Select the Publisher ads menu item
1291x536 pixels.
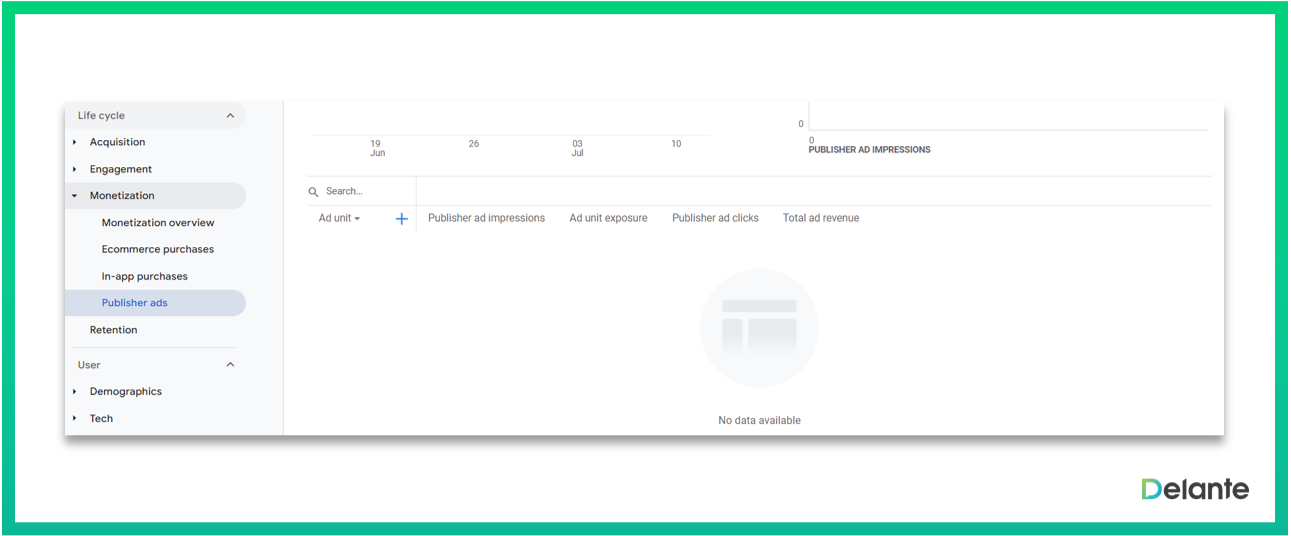[135, 303]
